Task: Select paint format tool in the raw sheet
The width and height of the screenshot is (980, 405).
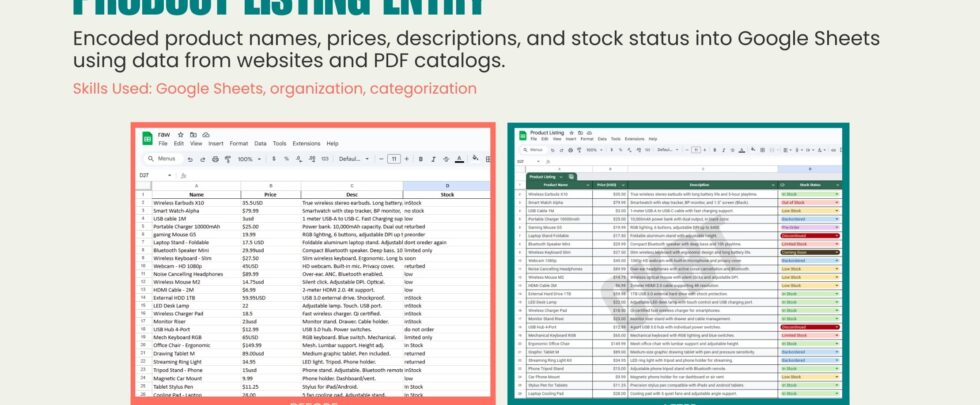Action: click(x=226, y=159)
